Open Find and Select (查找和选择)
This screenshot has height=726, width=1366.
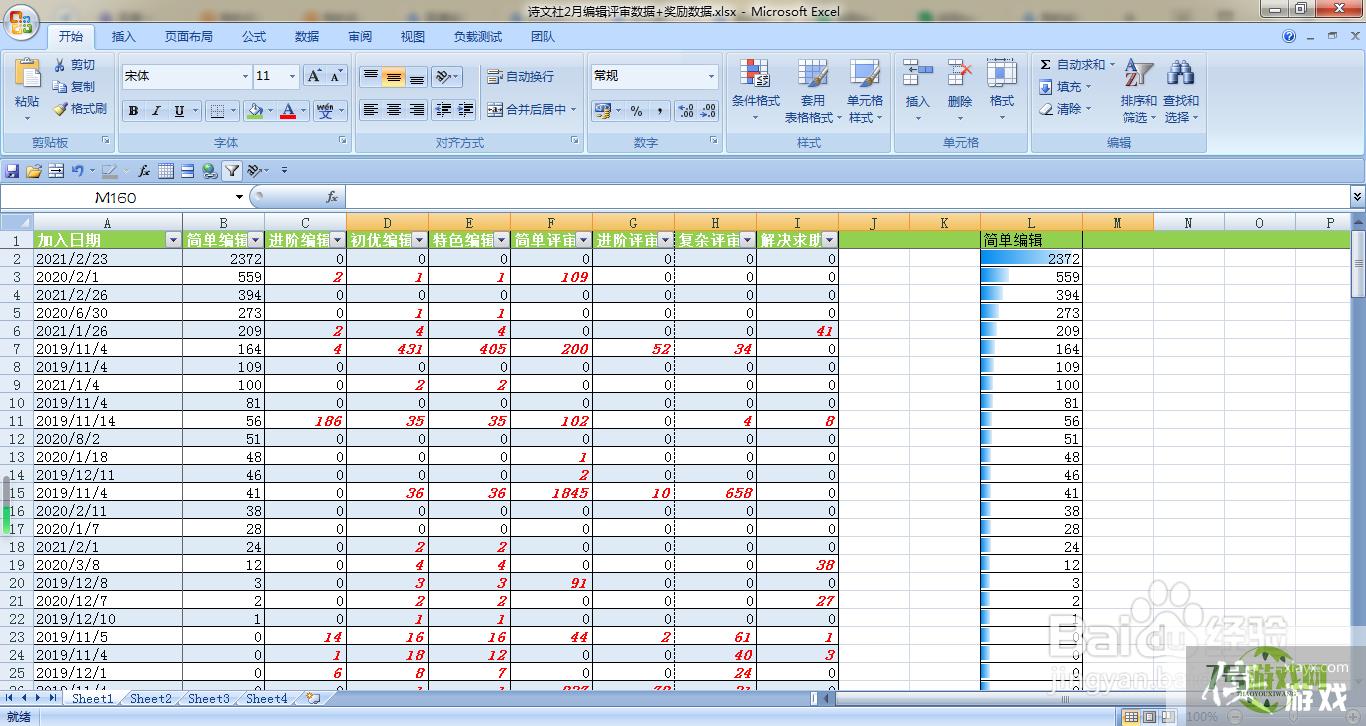[1181, 90]
